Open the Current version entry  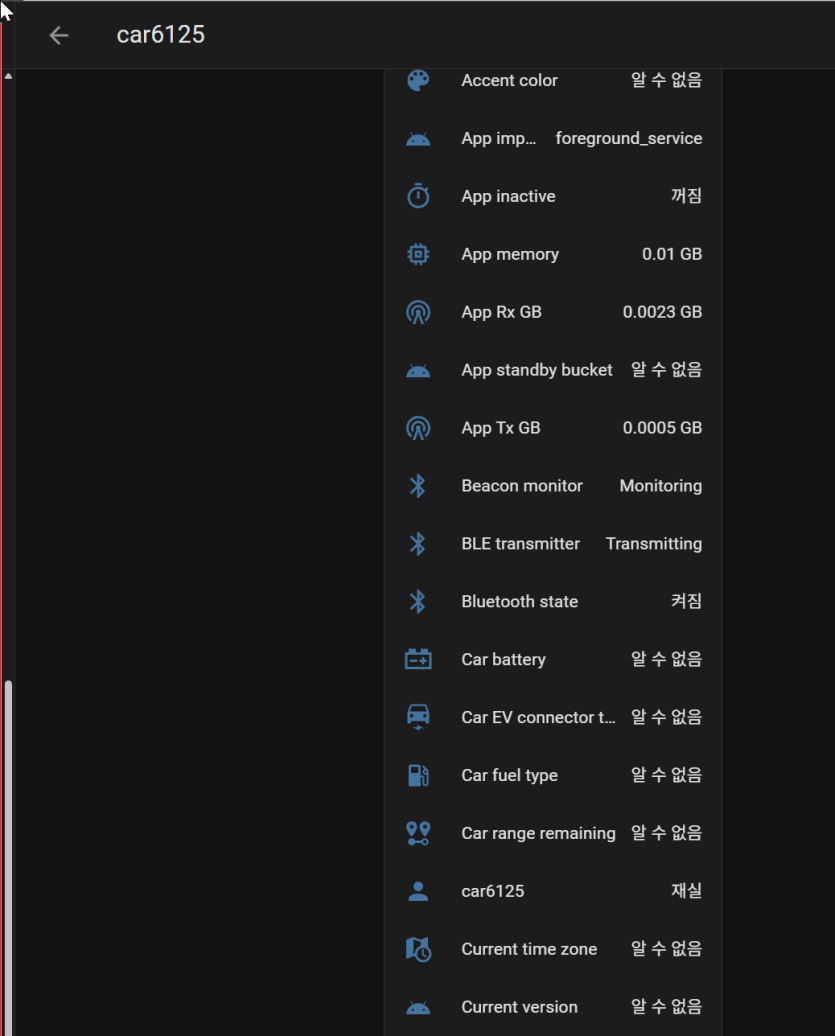point(553,1007)
